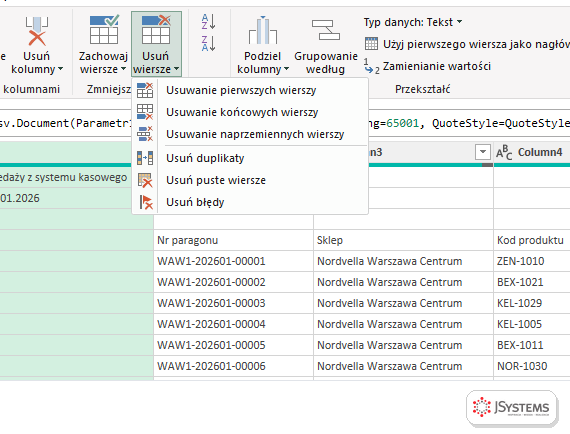
Task: Click Użyj pierwszego wiersza jako nagłówków label
Action: [476, 44]
